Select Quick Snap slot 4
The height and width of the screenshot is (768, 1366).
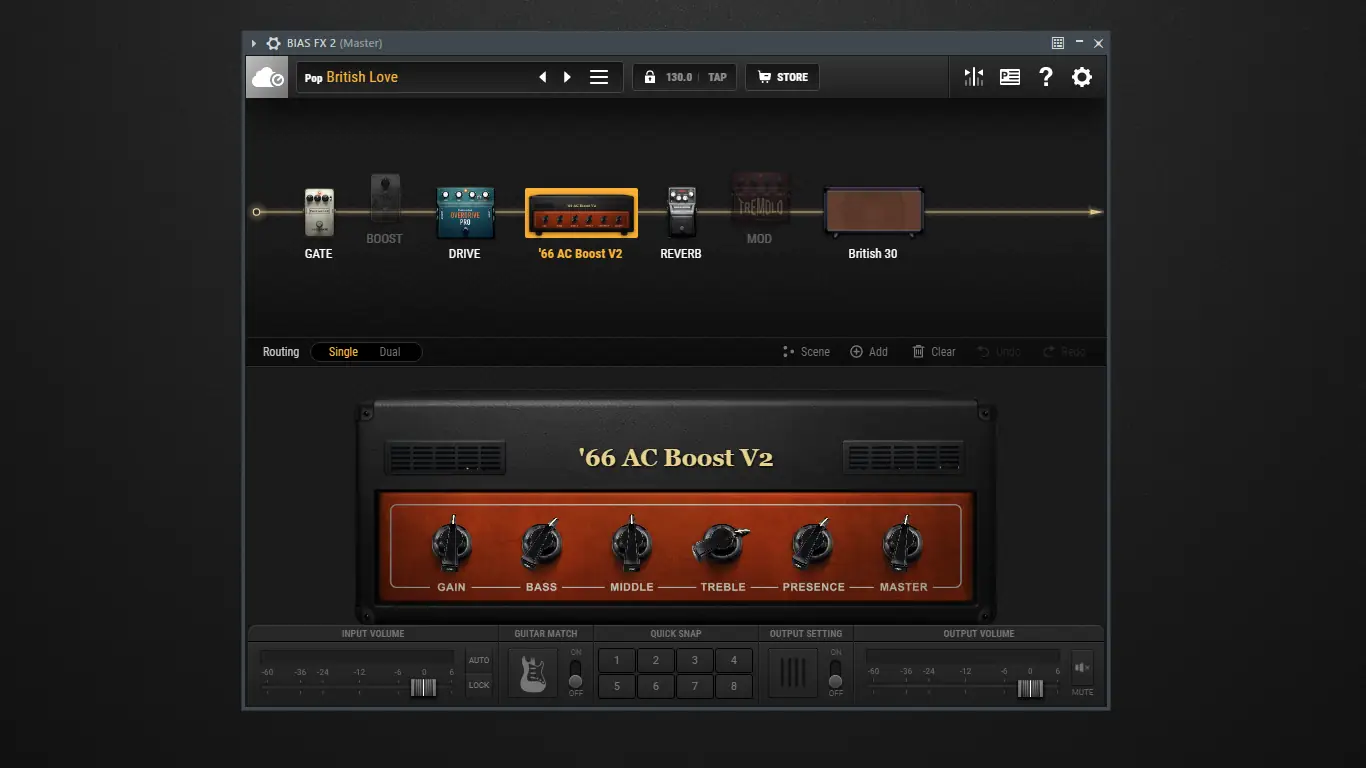pyautogui.click(x=734, y=660)
